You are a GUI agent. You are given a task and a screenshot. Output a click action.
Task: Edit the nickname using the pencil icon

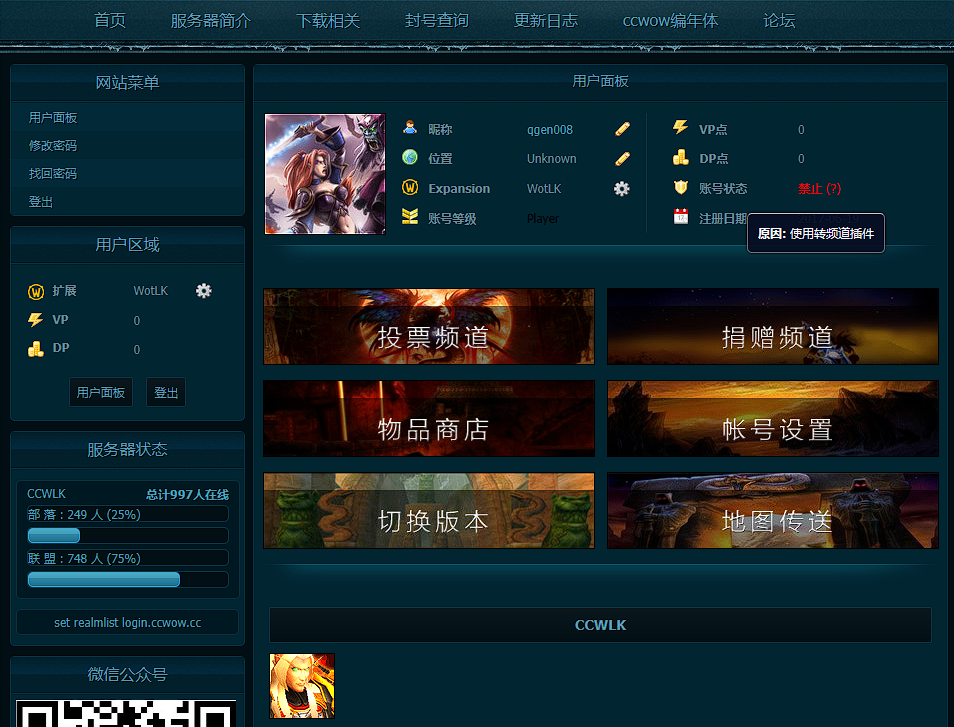point(621,128)
